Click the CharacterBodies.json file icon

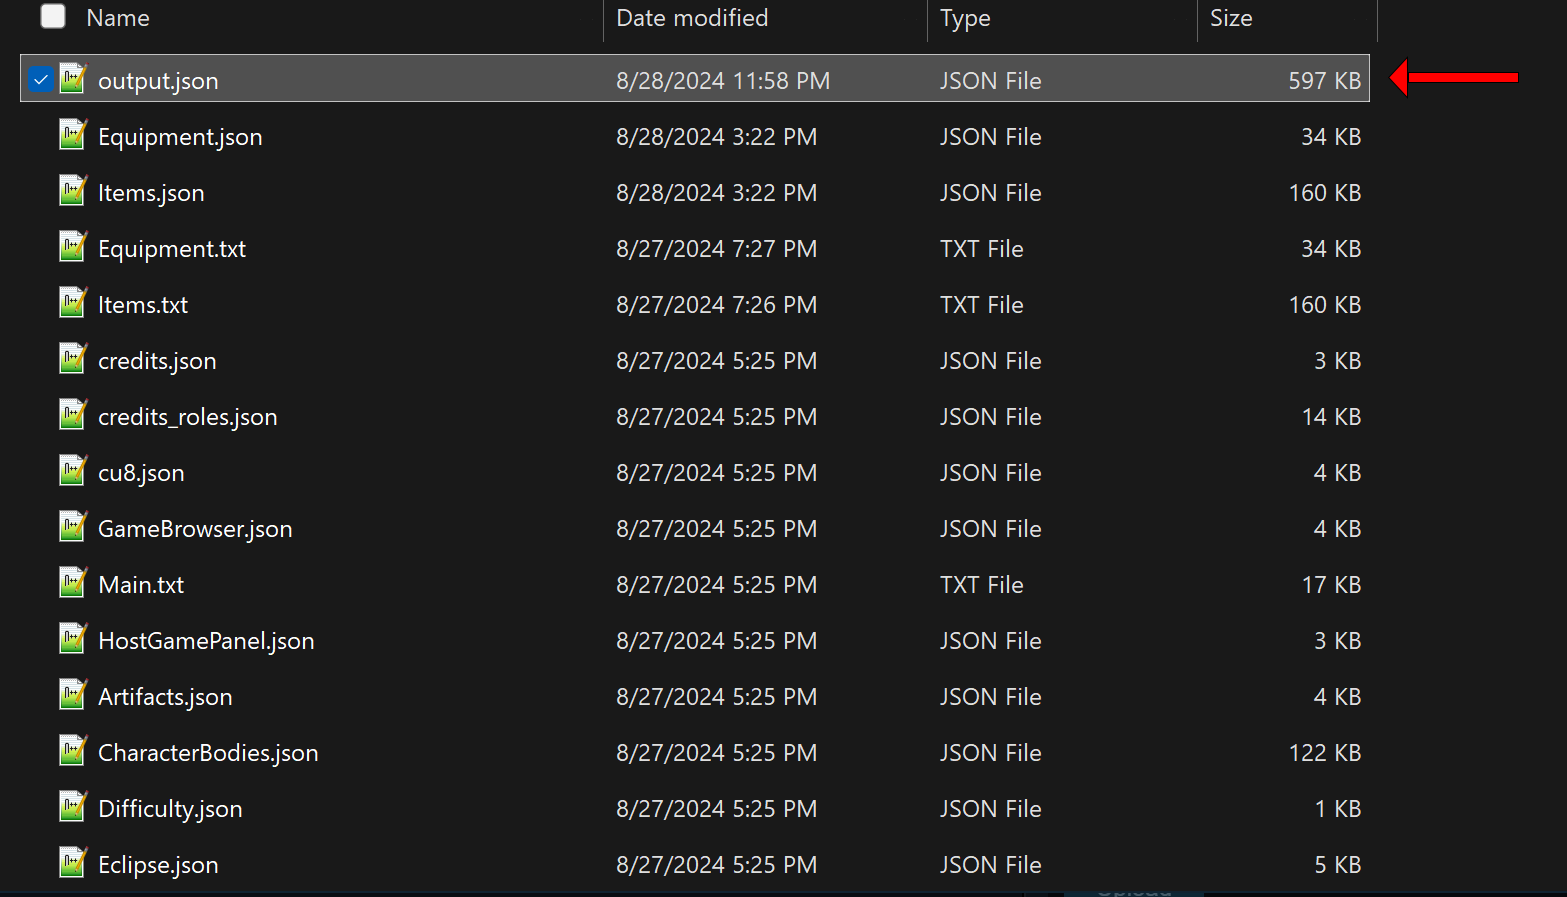coord(73,751)
